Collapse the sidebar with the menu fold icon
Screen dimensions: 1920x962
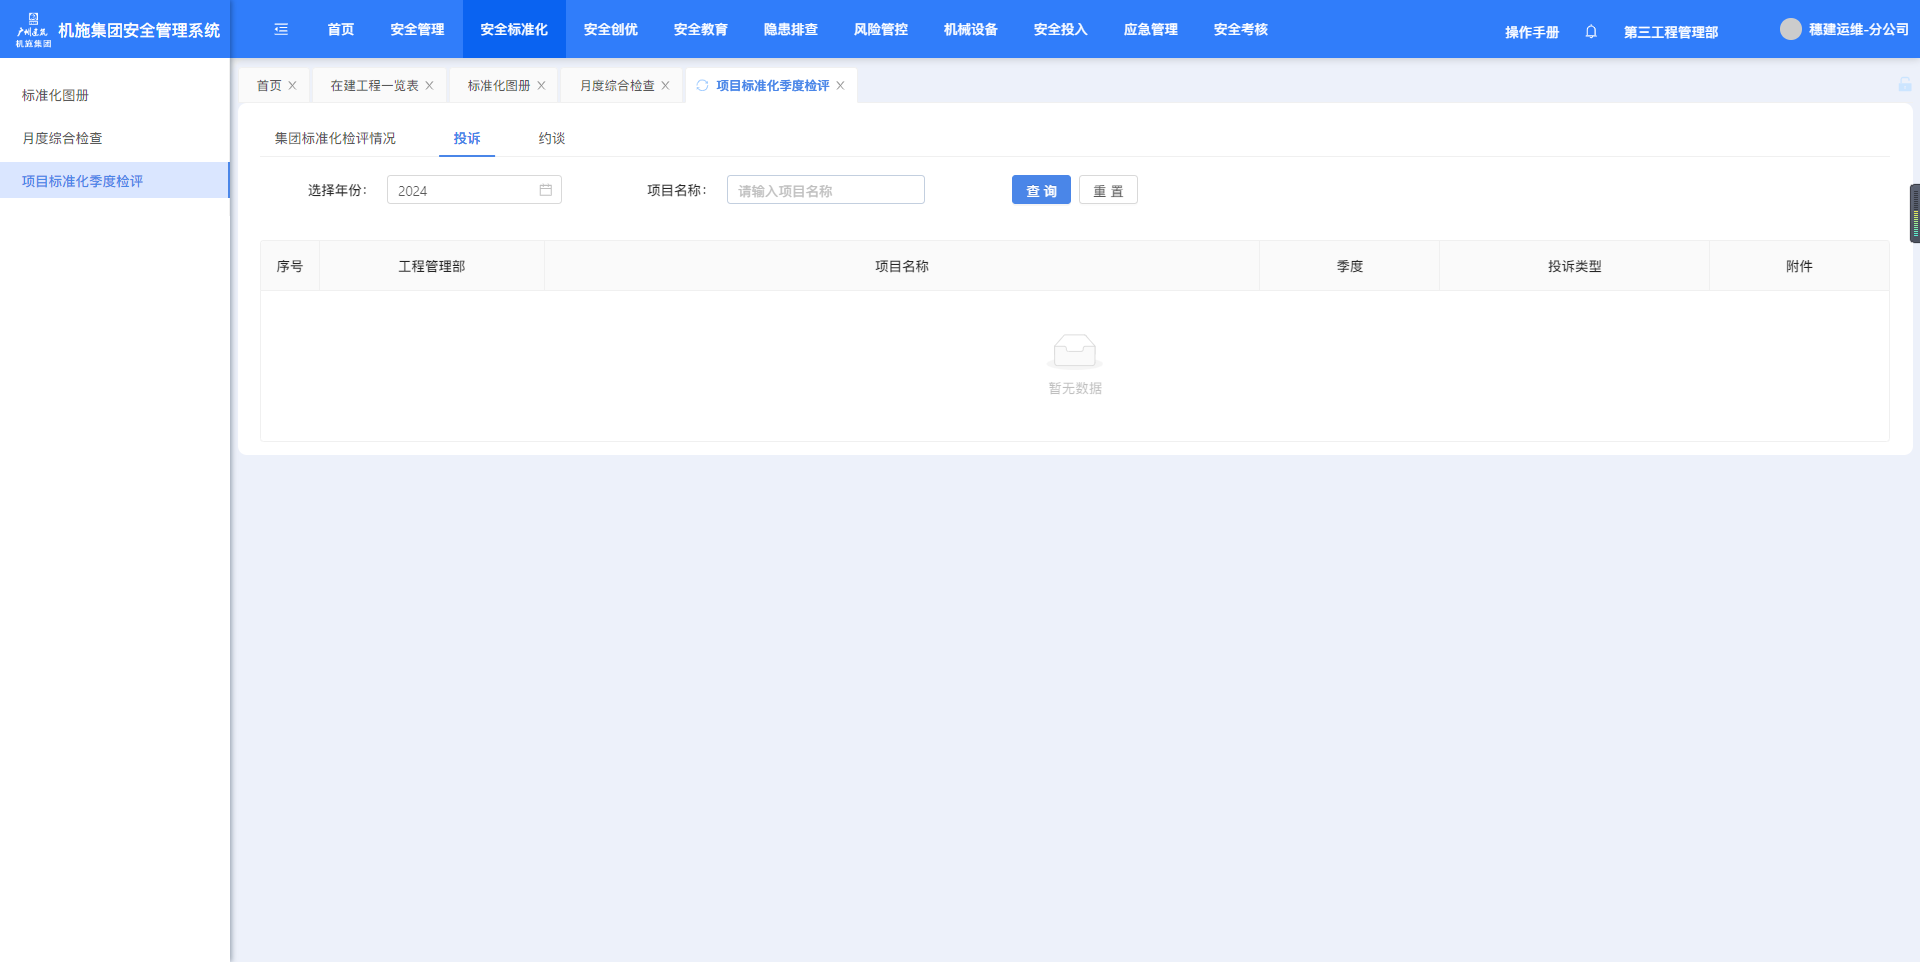click(x=281, y=30)
